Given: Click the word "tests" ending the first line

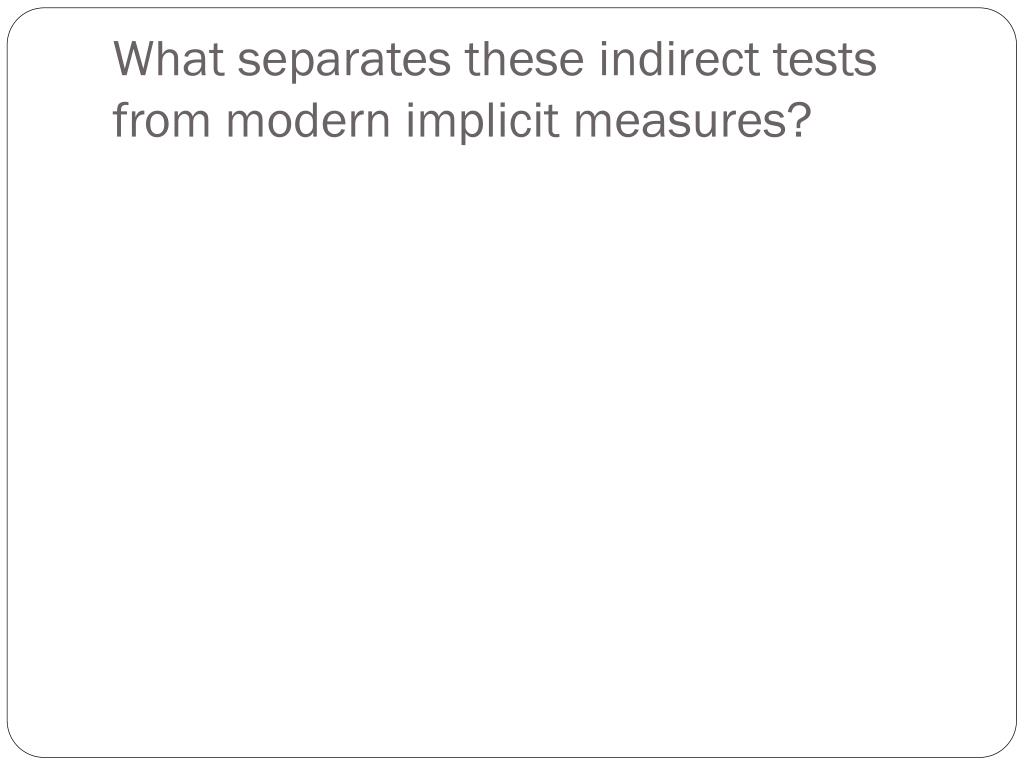Looking at the screenshot, I should coord(825,61).
